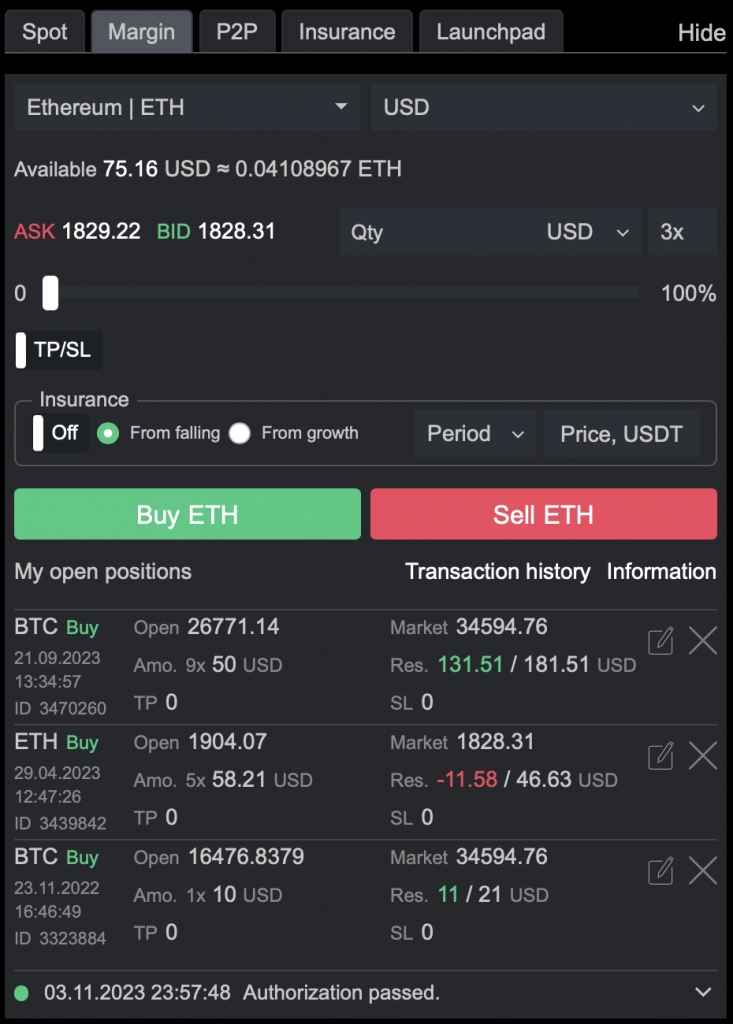This screenshot has width=733, height=1024.
Task: Close the ETH position opened at 1904.07
Action: 703,756
